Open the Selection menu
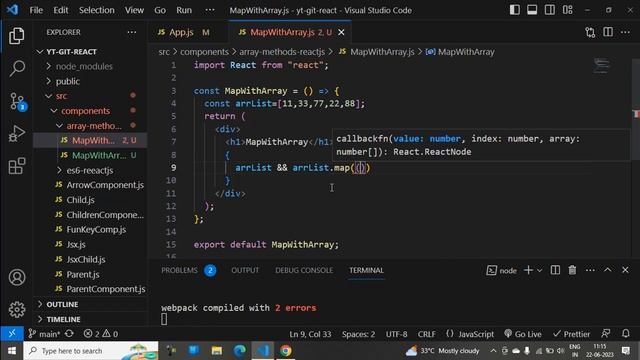Screen dimensions: 640x360 pos(96,10)
